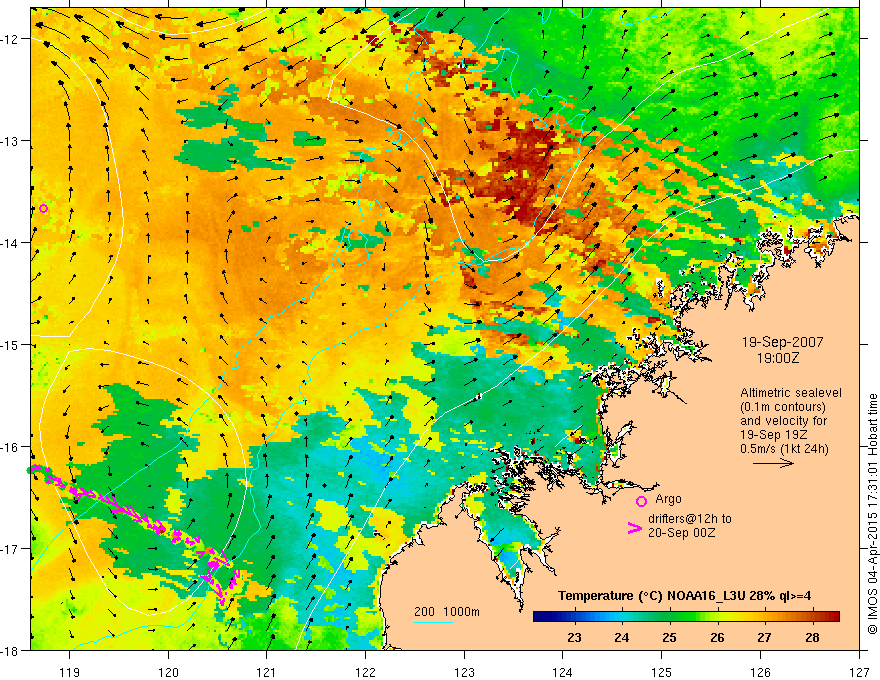880x680 pixels.
Task: Click the '120' longitude axis label
Action: pos(168,672)
